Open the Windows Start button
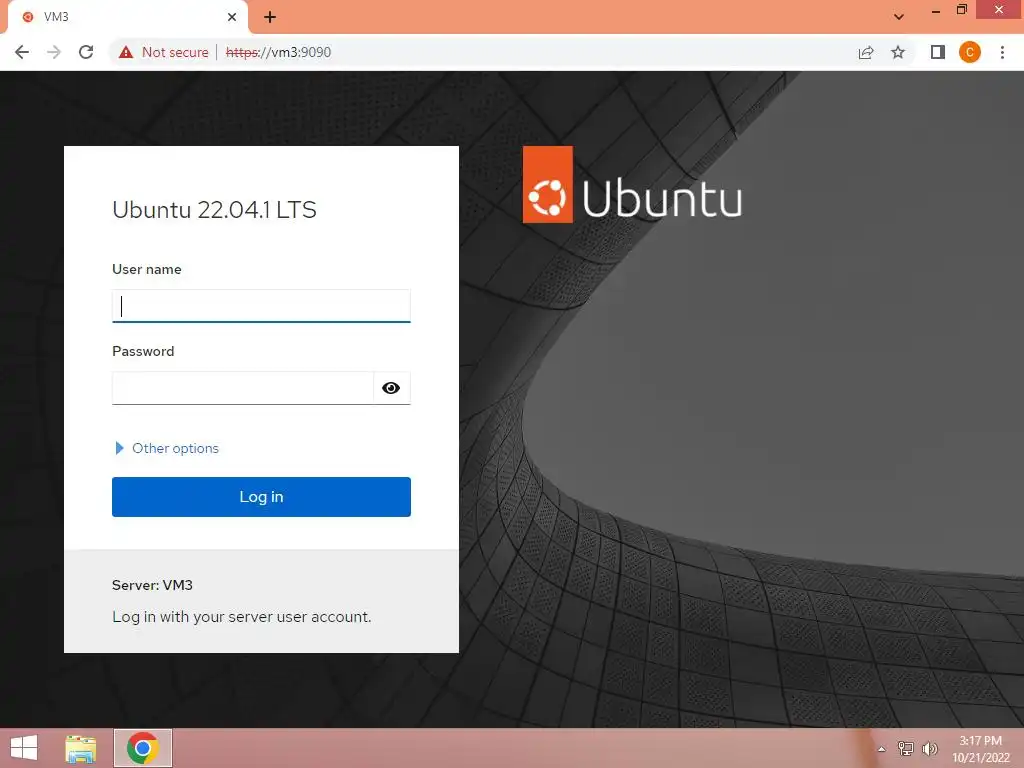 tap(24, 748)
